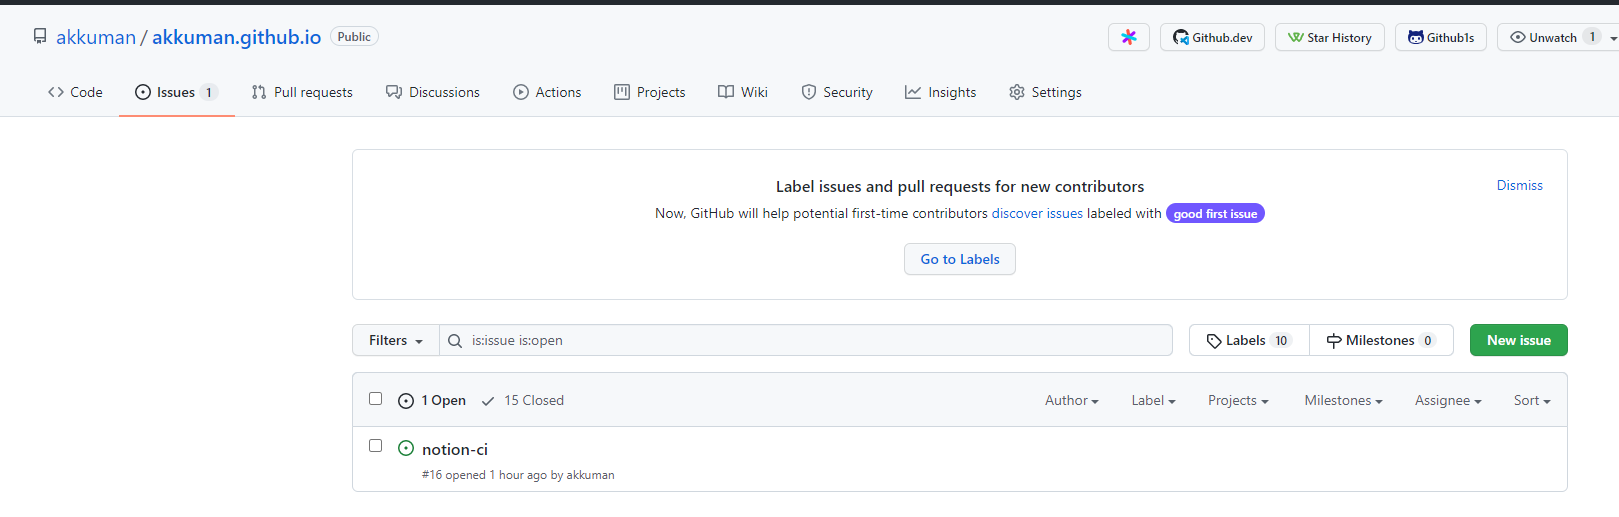Screen dimensions: 1619x517
Task: Open repository in Github.dev
Action: [x=1212, y=37]
